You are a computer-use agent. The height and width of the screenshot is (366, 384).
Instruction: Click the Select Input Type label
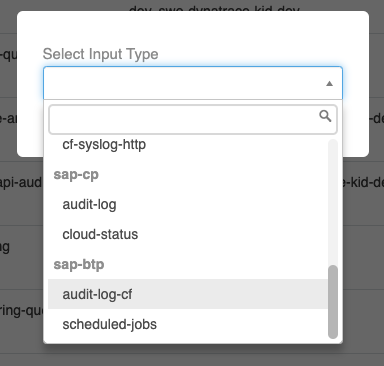point(100,54)
